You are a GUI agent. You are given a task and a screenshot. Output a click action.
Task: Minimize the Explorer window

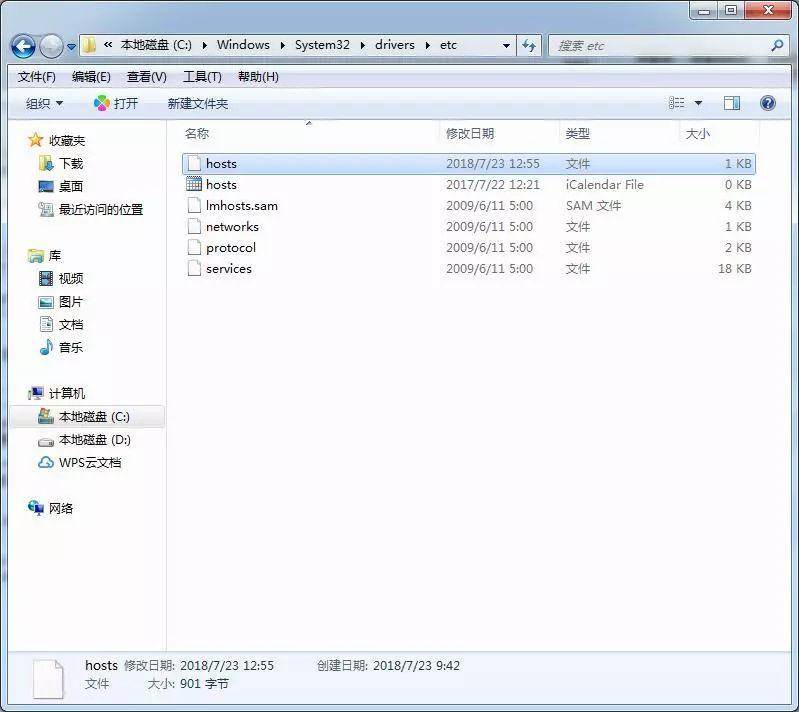(704, 10)
